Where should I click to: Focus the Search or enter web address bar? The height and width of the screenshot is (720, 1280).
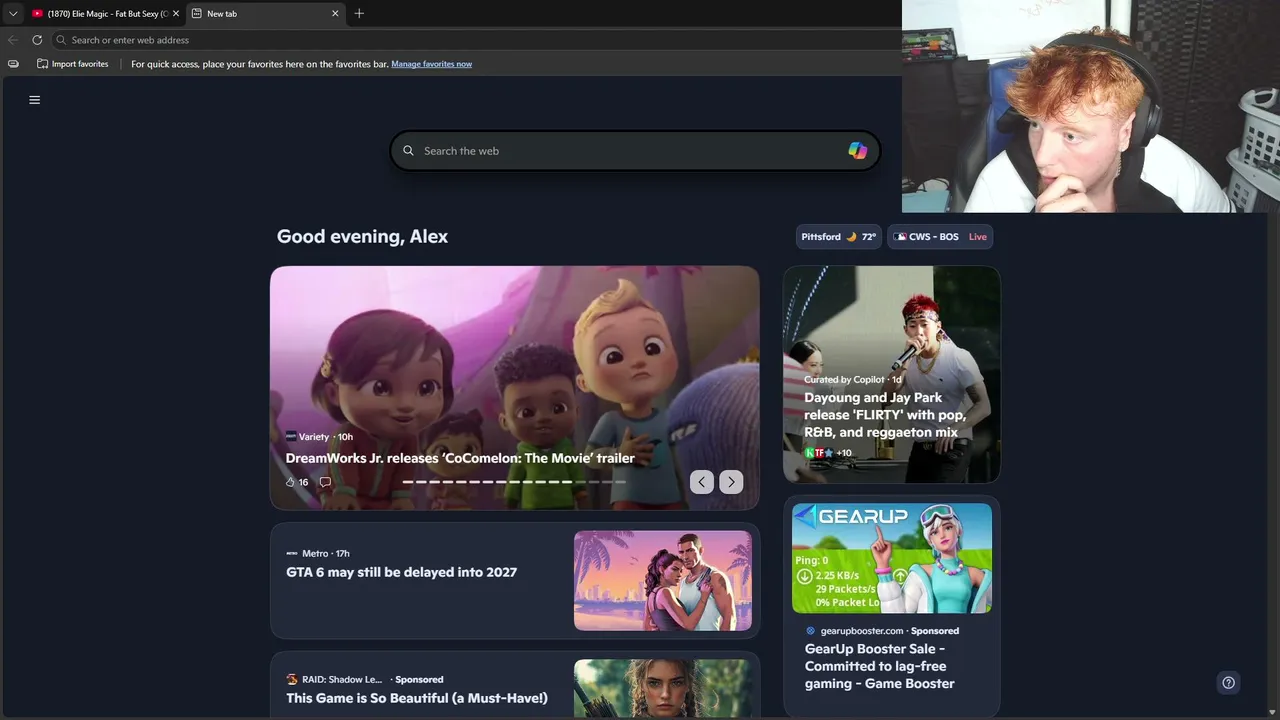click(x=476, y=40)
